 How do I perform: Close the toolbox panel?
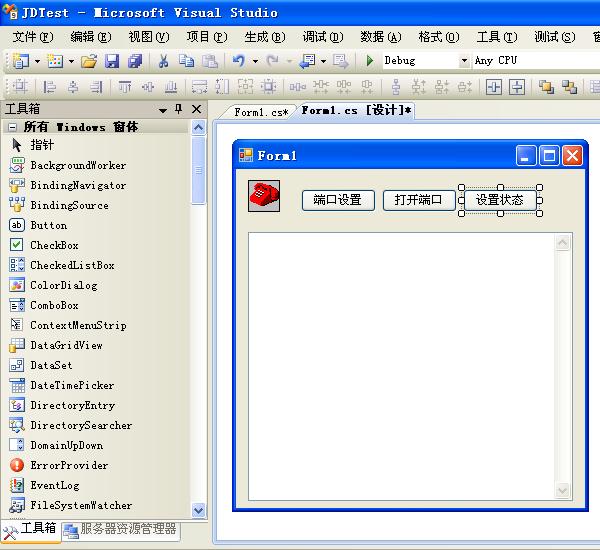click(196, 109)
